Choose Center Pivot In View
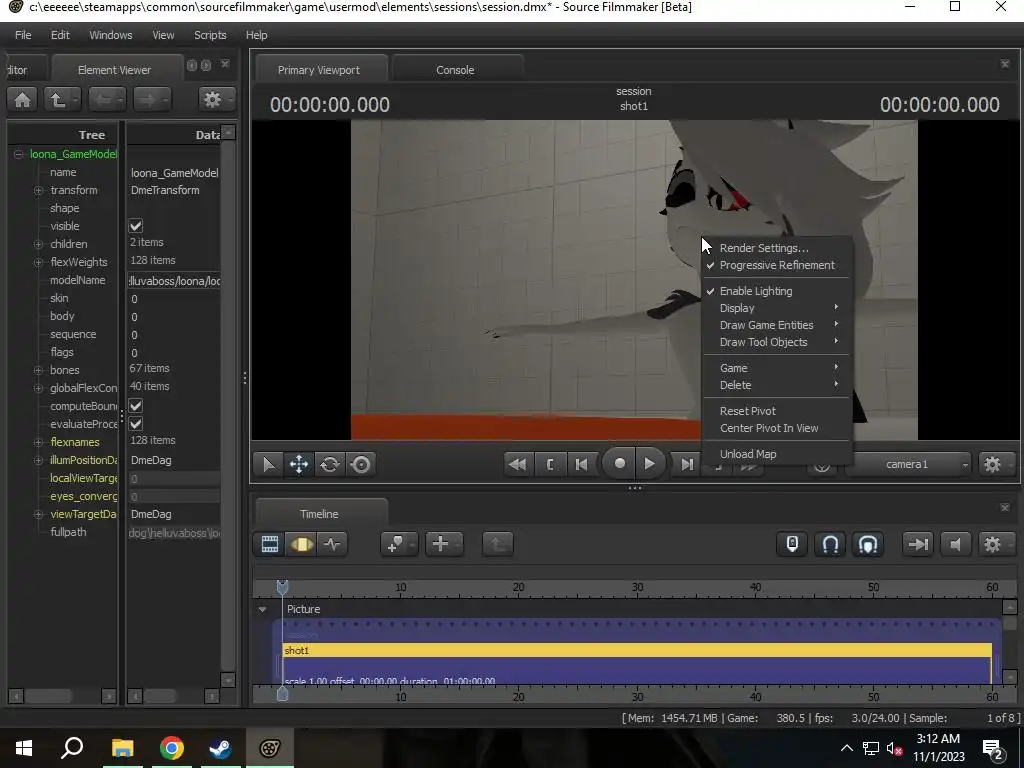 point(777,428)
